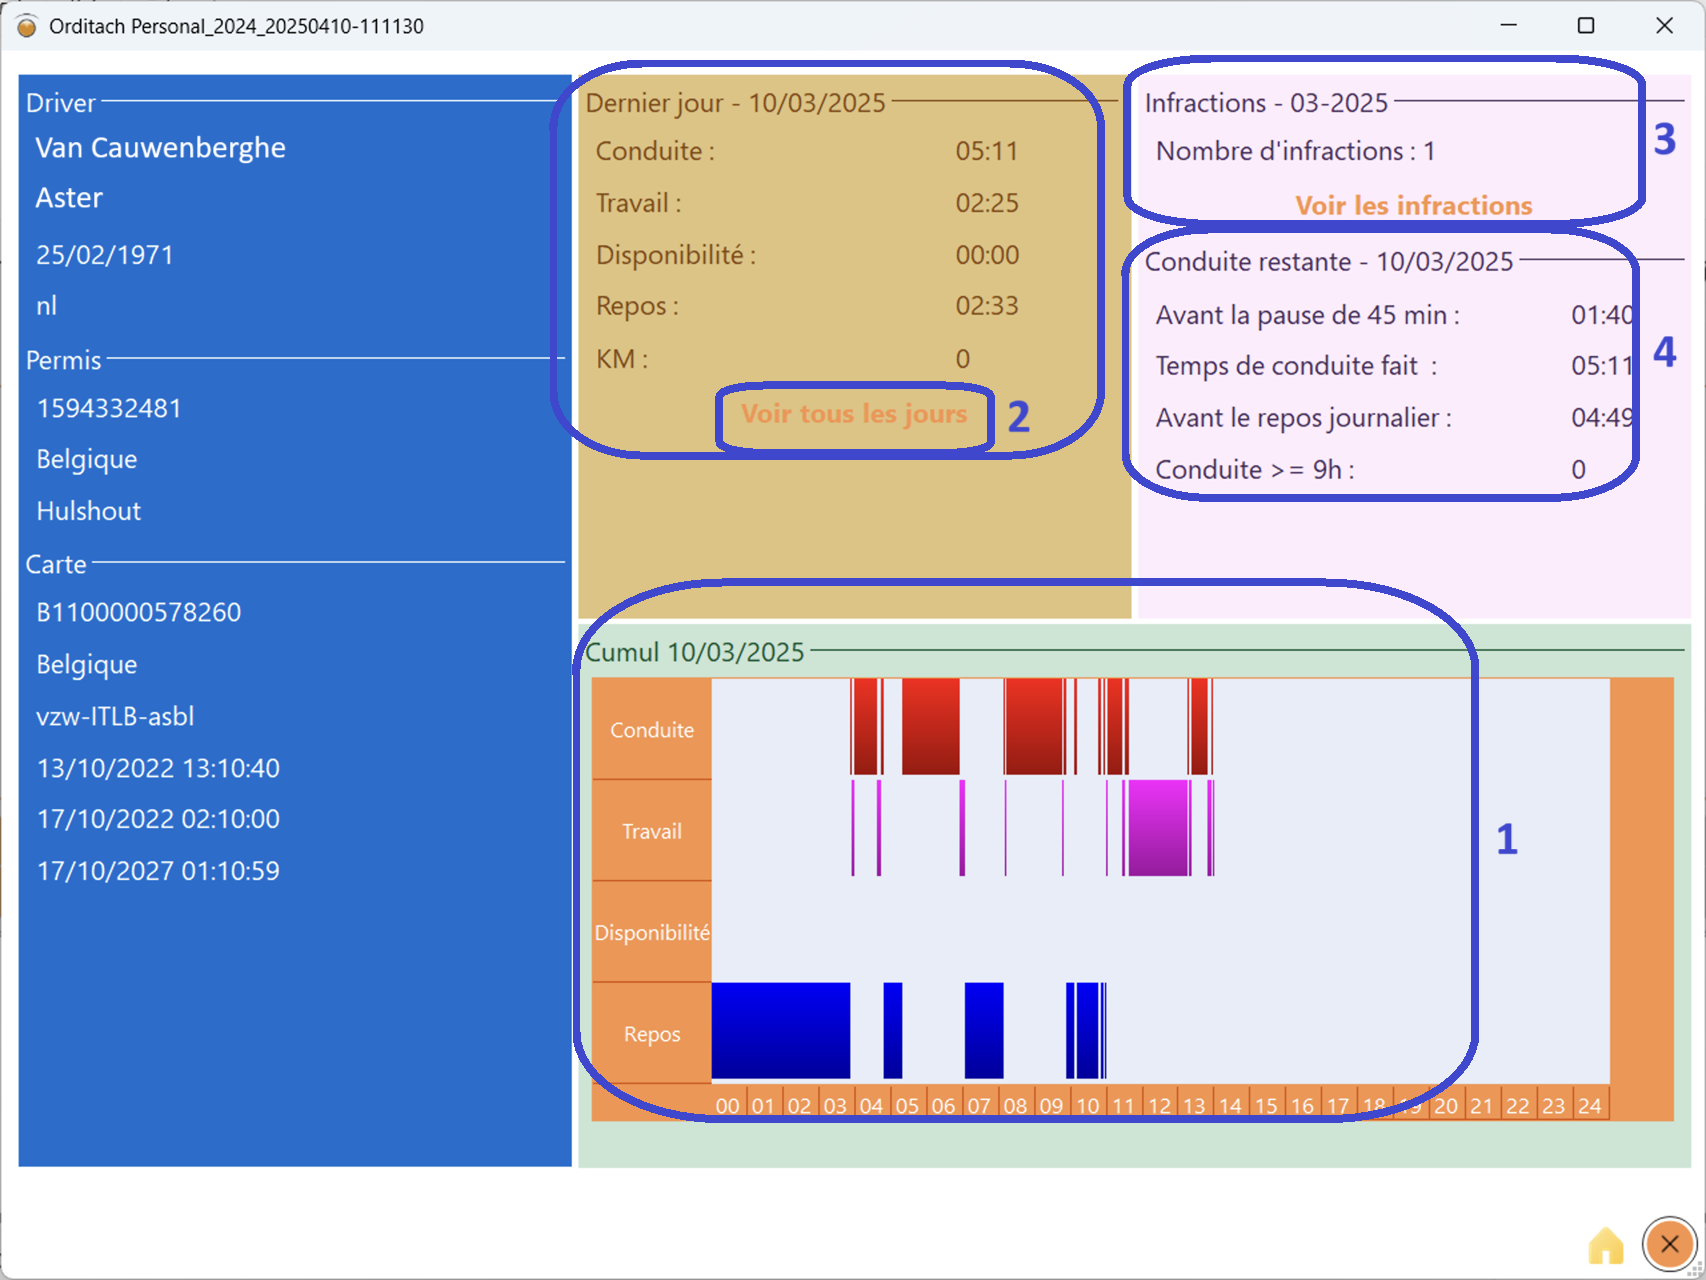Open the 'Voir tous les jours' link
Screen dimensions: 1706x1280
[854, 414]
